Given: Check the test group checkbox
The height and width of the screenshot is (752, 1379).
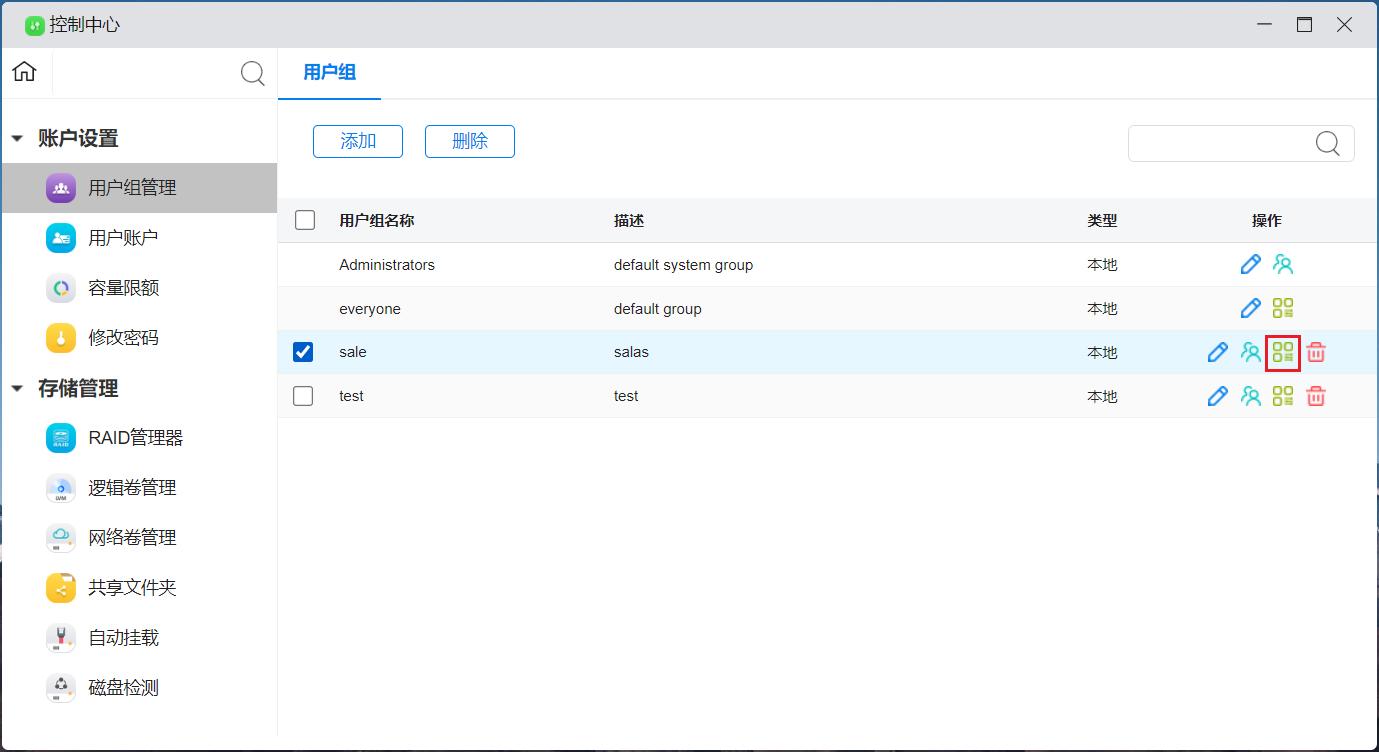Looking at the screenshot, I should click(303, 397).
